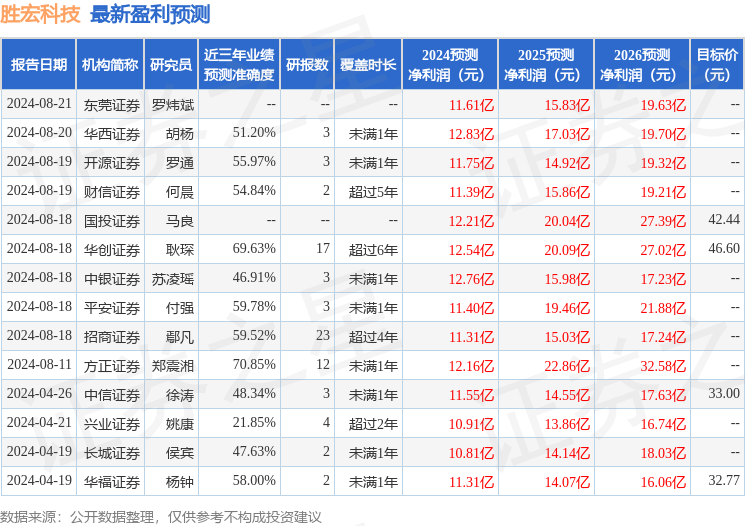The height and width of the screenshot is (526, 745).
Task: Click researcher name 鄢凡
Action: [x=180, y=337]
